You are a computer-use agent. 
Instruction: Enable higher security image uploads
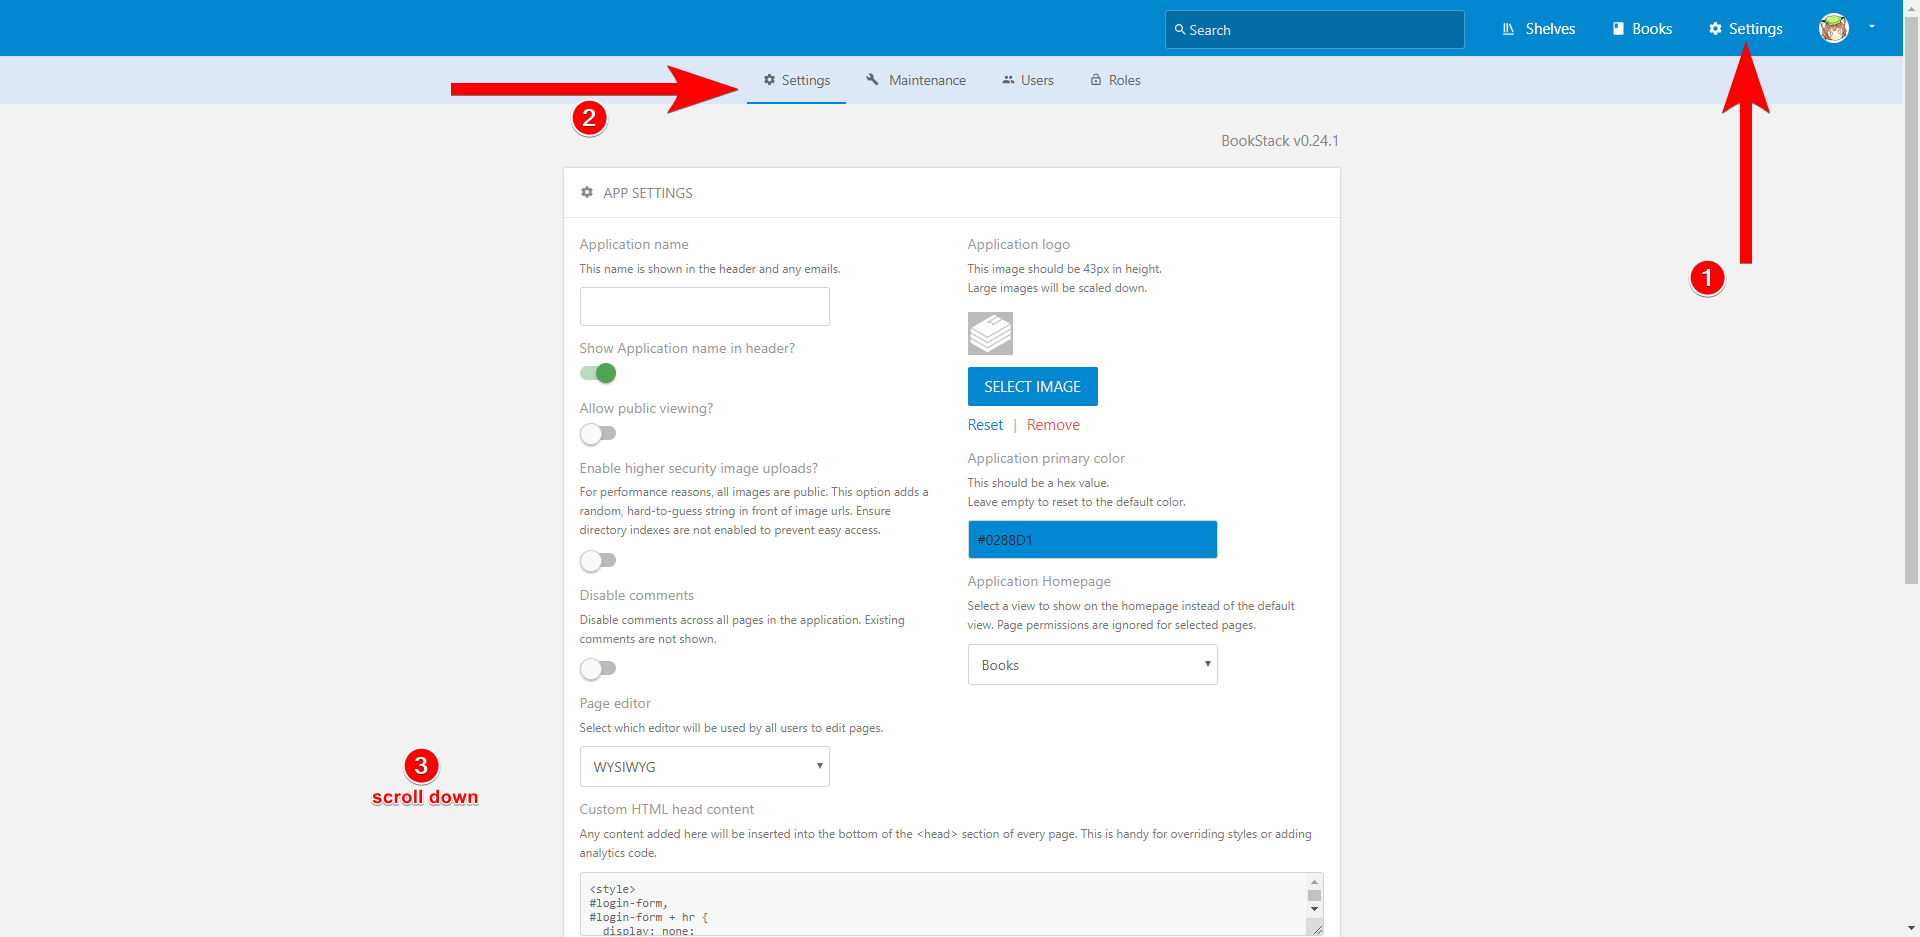(x=598, y=560)
